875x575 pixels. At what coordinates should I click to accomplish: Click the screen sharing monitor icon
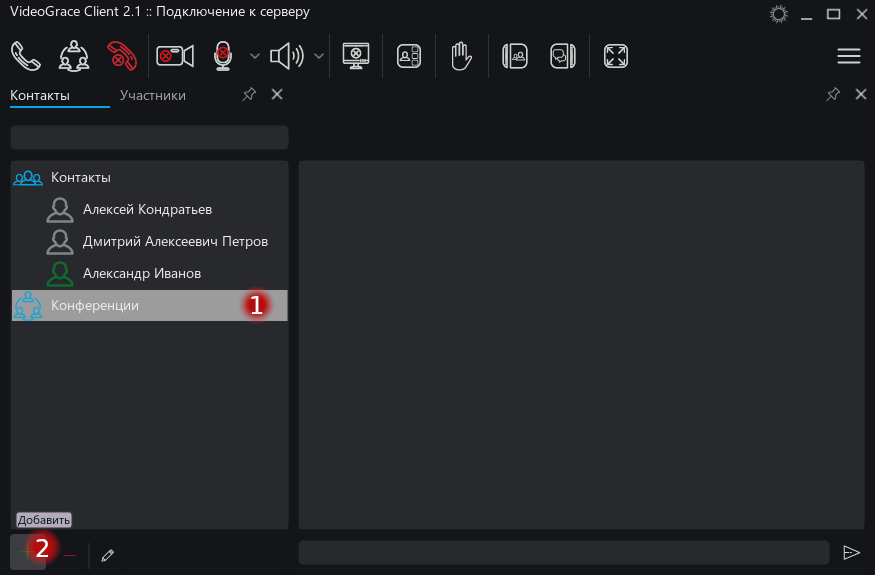357,56
